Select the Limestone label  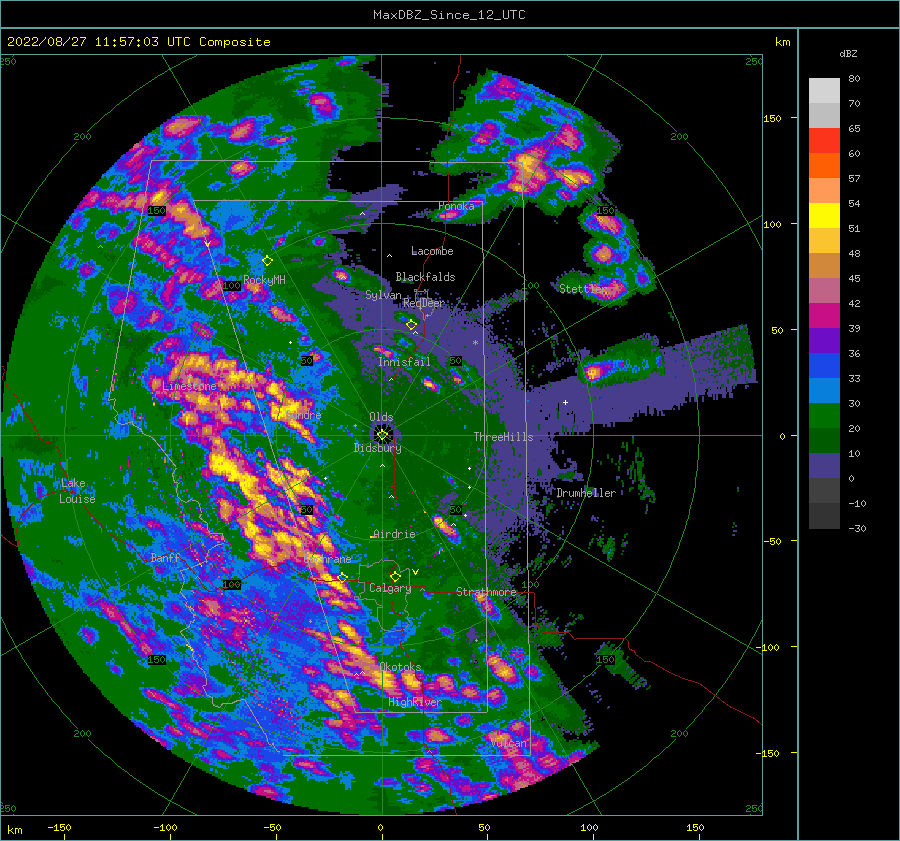189,386
